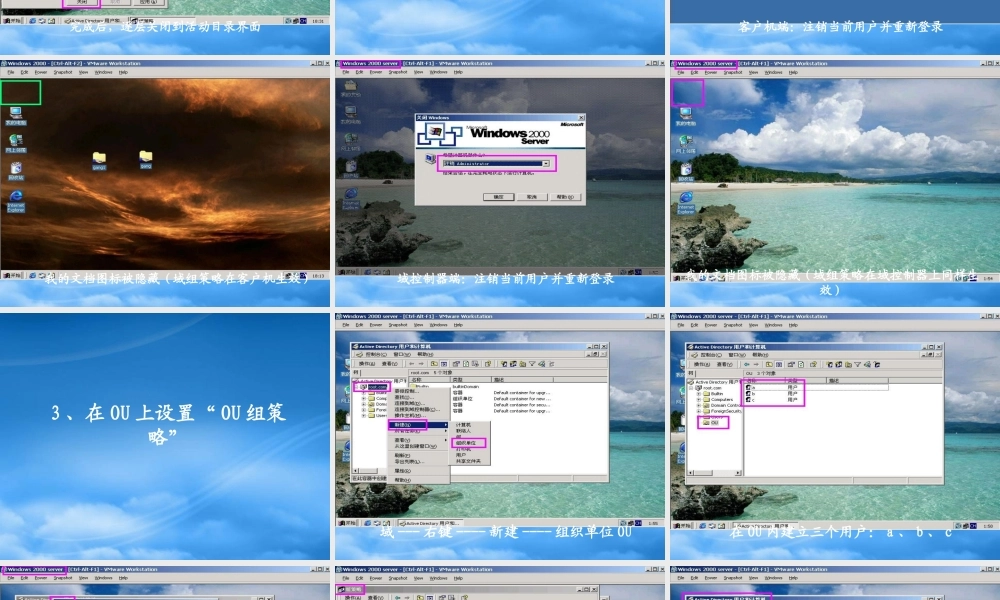
Task: Pick 用户 from the 新建 submenu
Action: 460,455
